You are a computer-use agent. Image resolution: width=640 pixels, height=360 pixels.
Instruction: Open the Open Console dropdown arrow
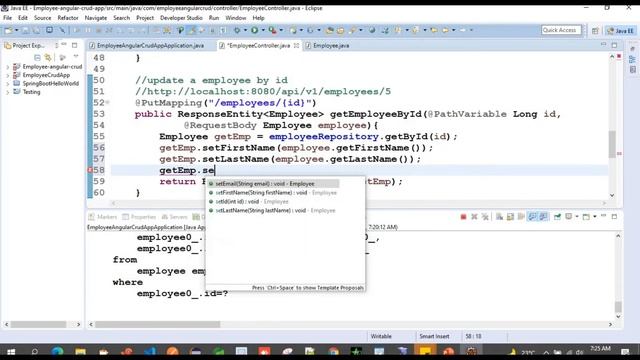click(x=595, y=217)
